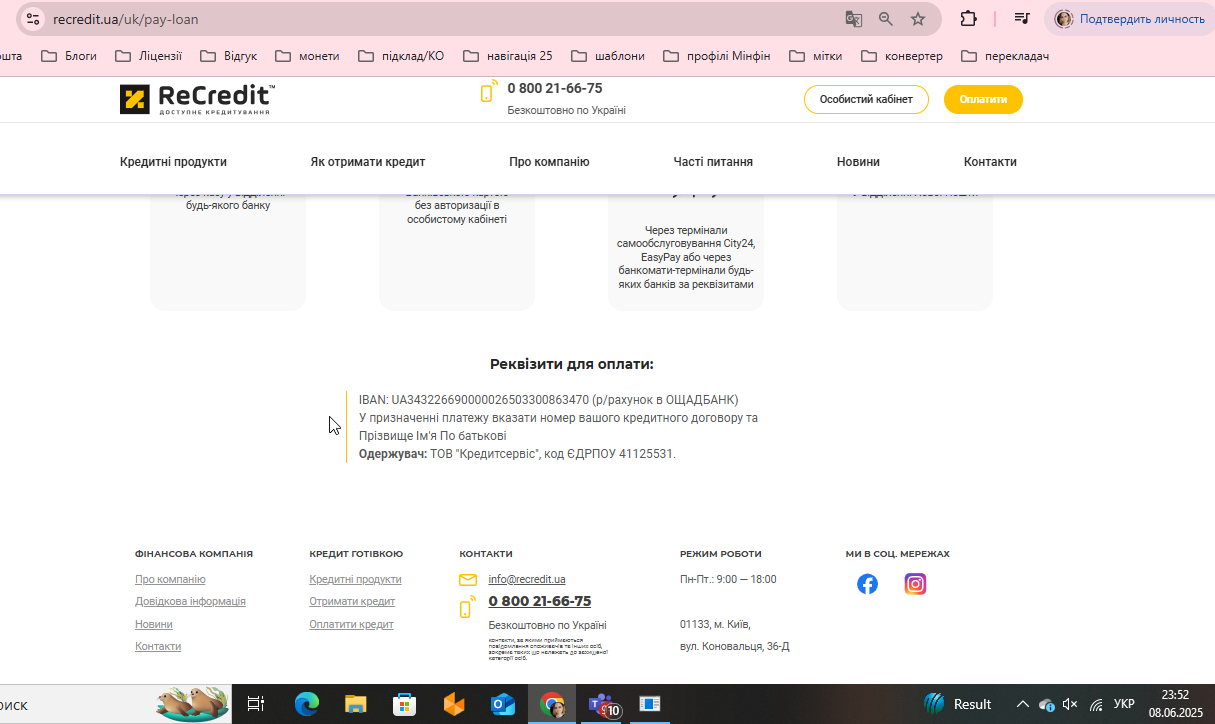Click the muted volume icon in tray
Viewport: 1215px width, 724px height.
[x=1070, y=704]
